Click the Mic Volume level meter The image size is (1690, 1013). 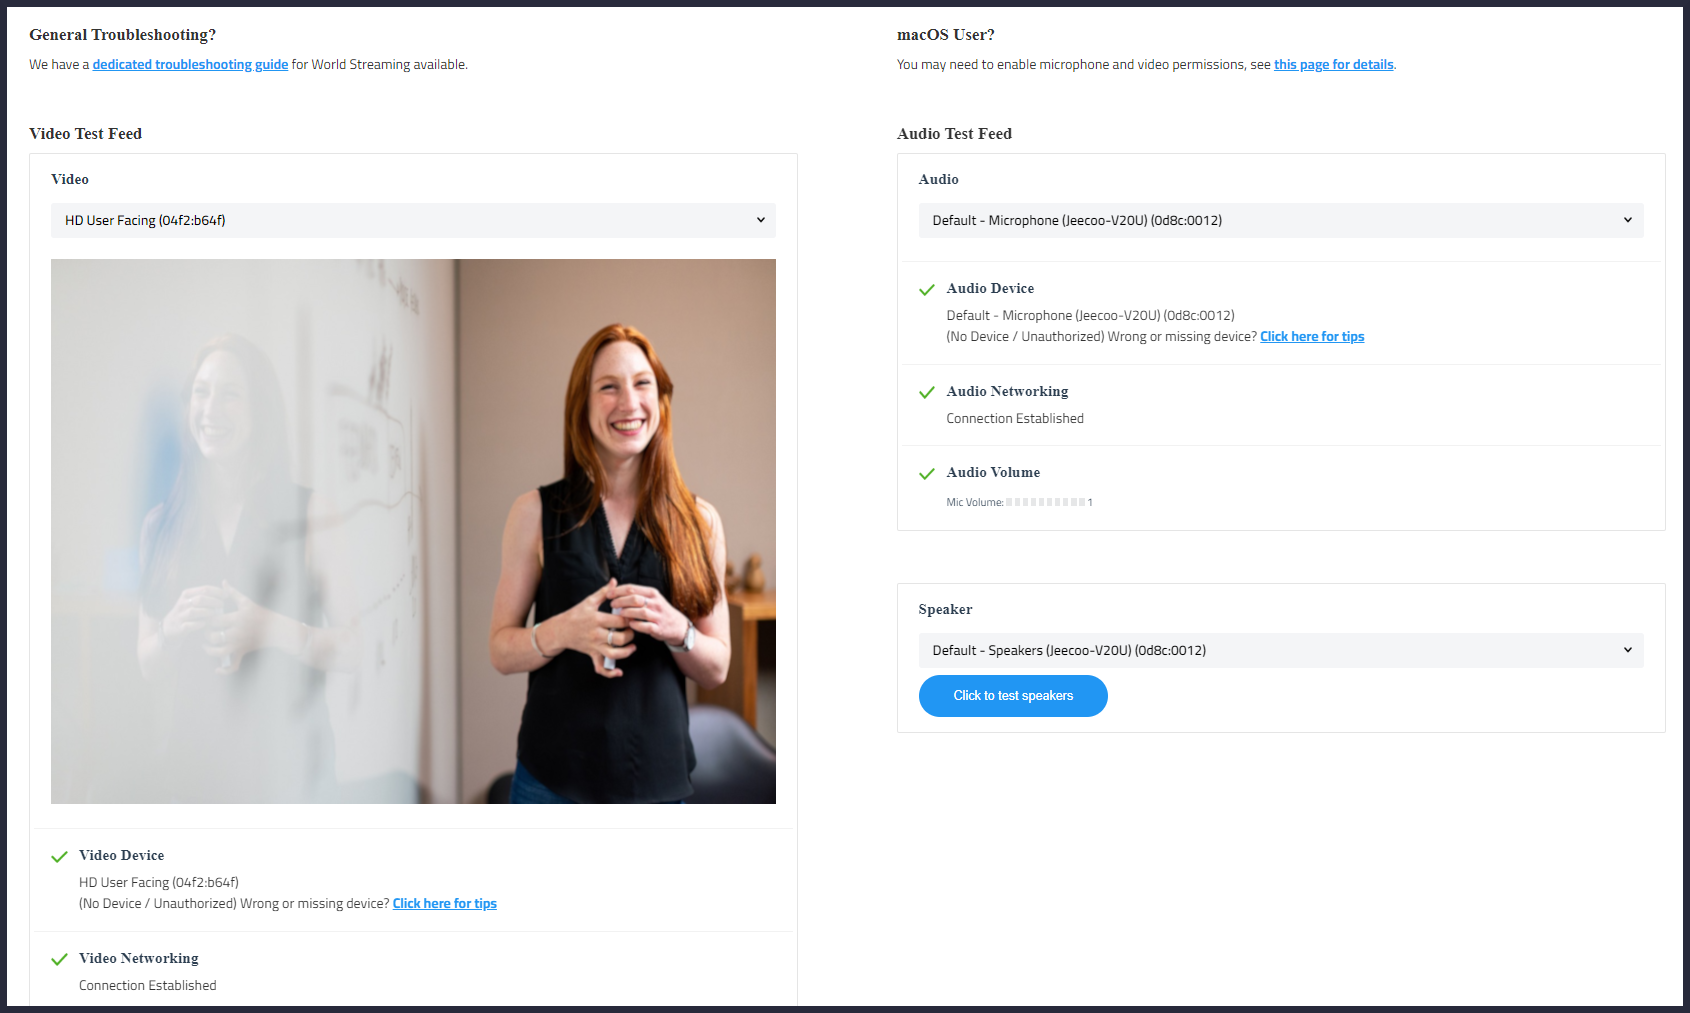click(x=1045, y=503)
